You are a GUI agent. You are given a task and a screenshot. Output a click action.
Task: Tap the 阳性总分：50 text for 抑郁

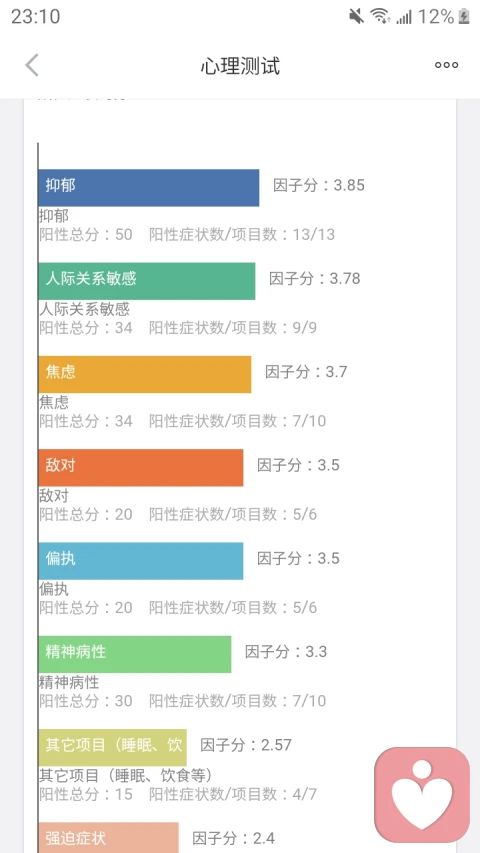point(85,234)
